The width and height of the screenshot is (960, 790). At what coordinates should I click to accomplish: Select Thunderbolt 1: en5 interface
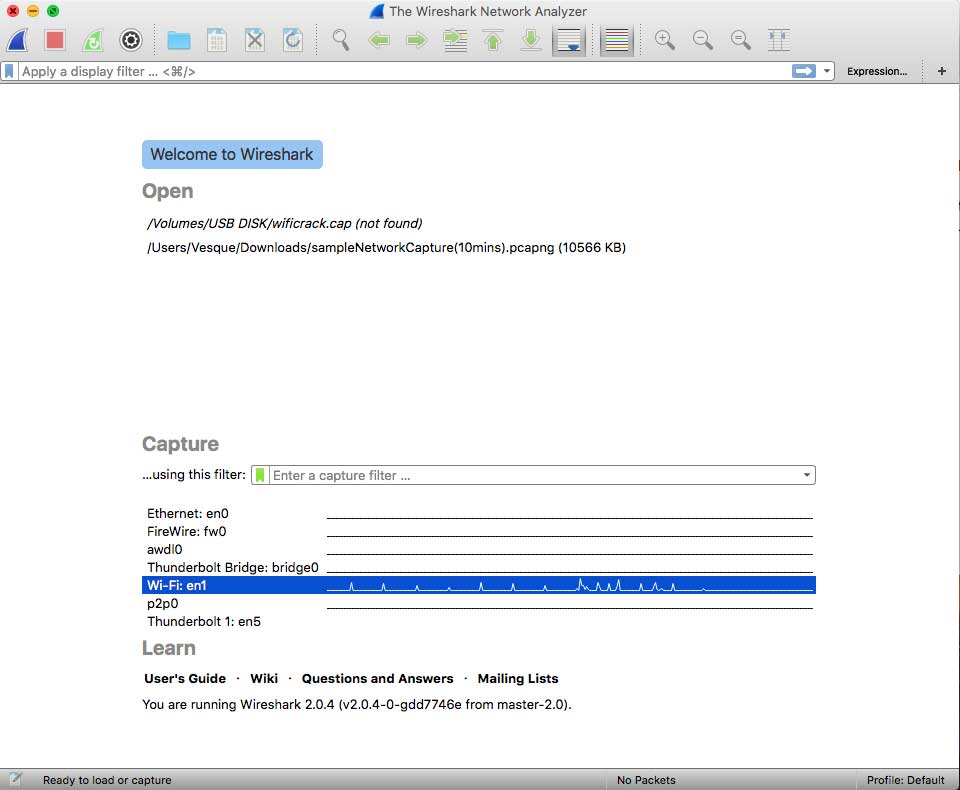[479, 622]
